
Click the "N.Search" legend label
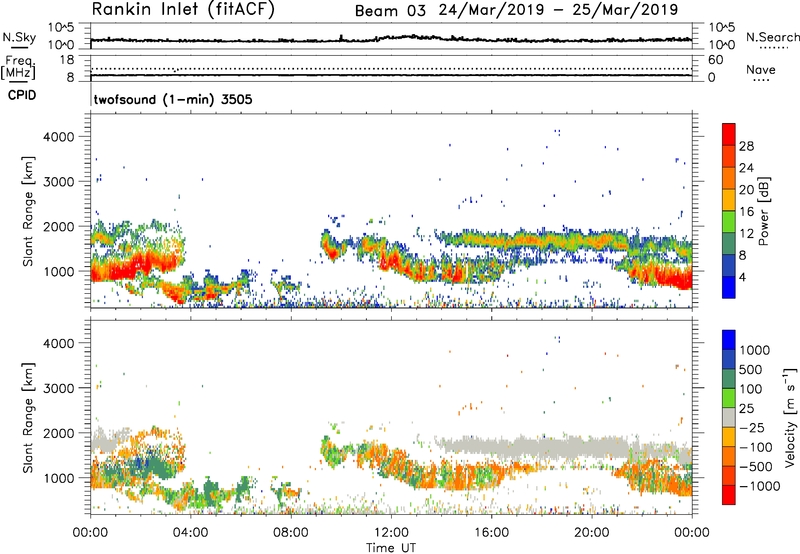point(772,37)
